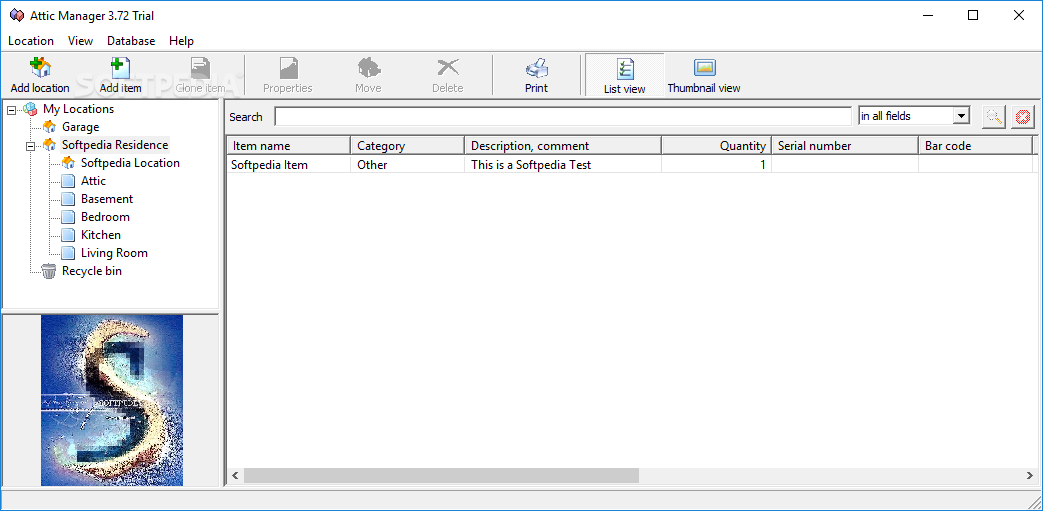Switch to List view

(625, 75)
